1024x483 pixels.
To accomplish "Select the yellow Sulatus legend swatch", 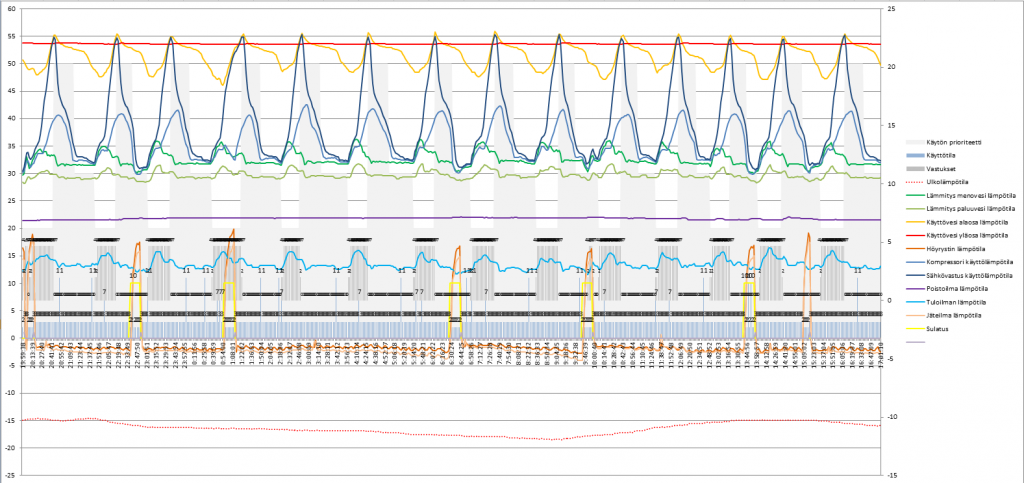I will click(x=914, y=327).
